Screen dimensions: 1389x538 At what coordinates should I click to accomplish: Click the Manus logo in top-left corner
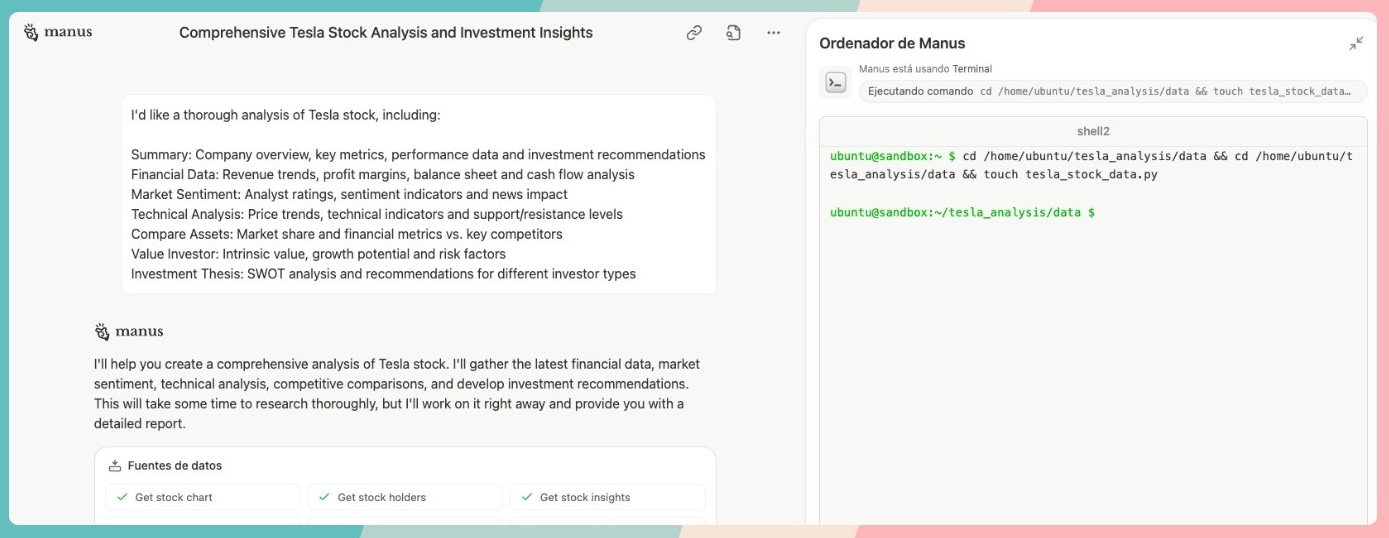(x=57, y=32)
